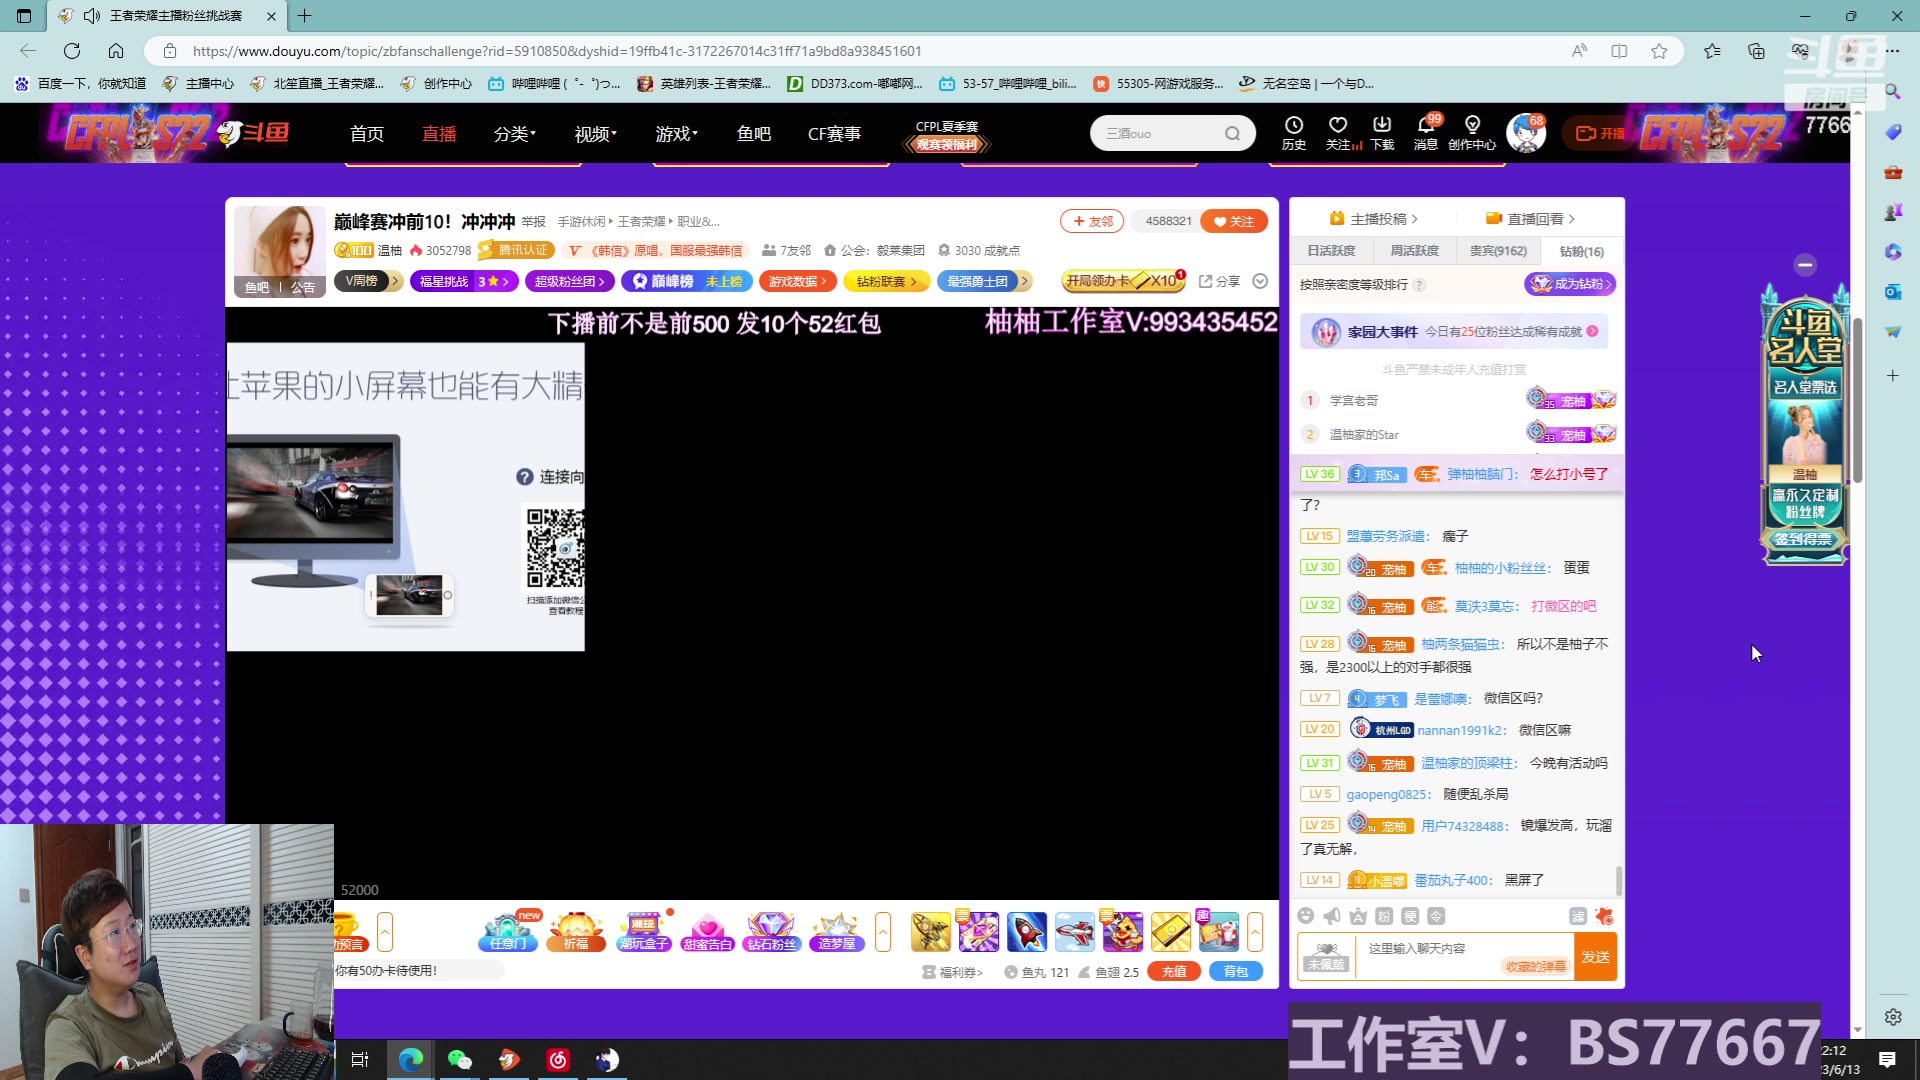Screen dimensions: 1920x1080
Task: Open the 关注 heart icon in header
Action: pyautogui.click(x=1338, y=132)
